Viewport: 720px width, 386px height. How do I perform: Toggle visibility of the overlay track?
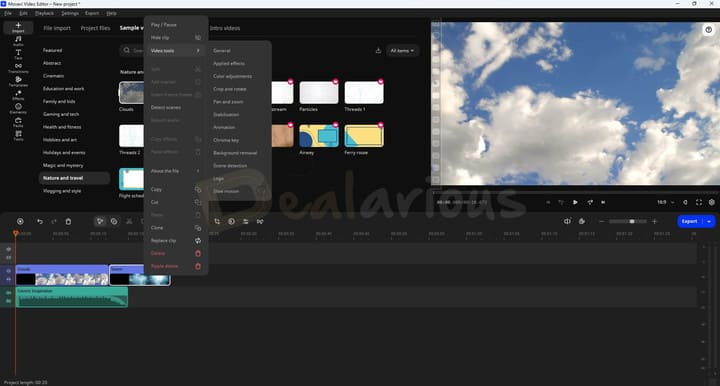8,249
